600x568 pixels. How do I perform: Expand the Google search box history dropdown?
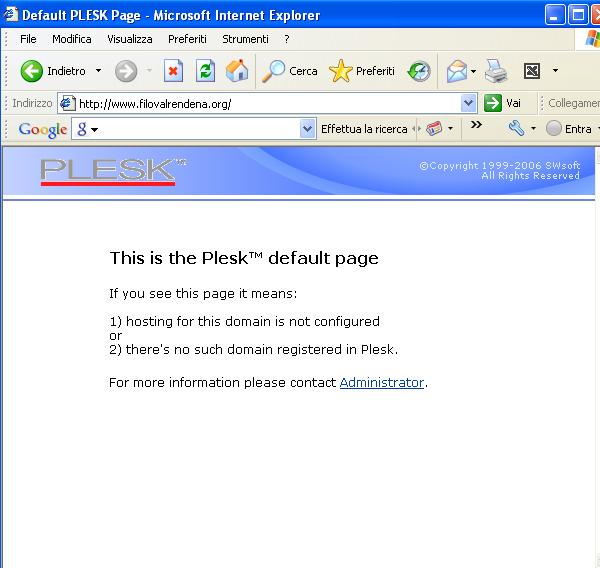tap(307, 129)
